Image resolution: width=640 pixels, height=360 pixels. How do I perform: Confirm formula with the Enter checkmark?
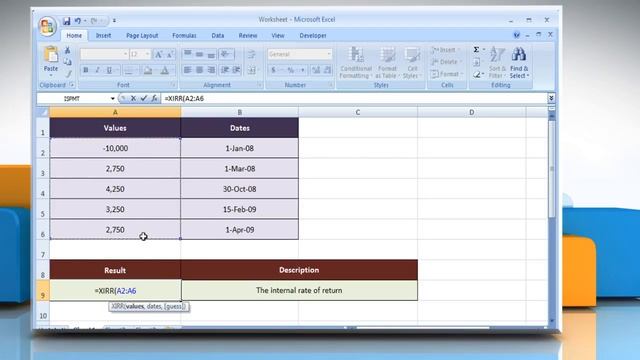click(144, 98)
